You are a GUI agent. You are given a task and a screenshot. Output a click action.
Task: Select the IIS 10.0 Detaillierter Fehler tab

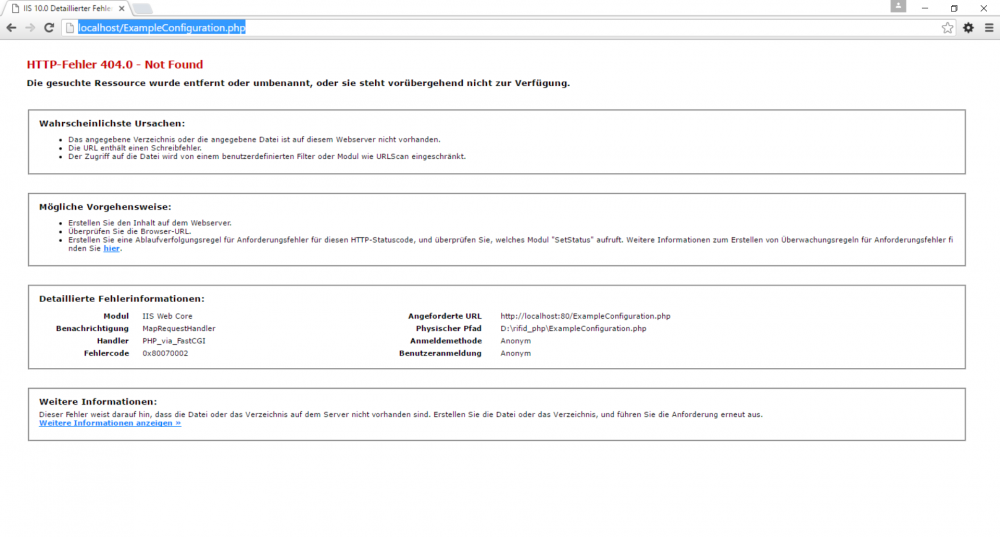coord(66,8)
